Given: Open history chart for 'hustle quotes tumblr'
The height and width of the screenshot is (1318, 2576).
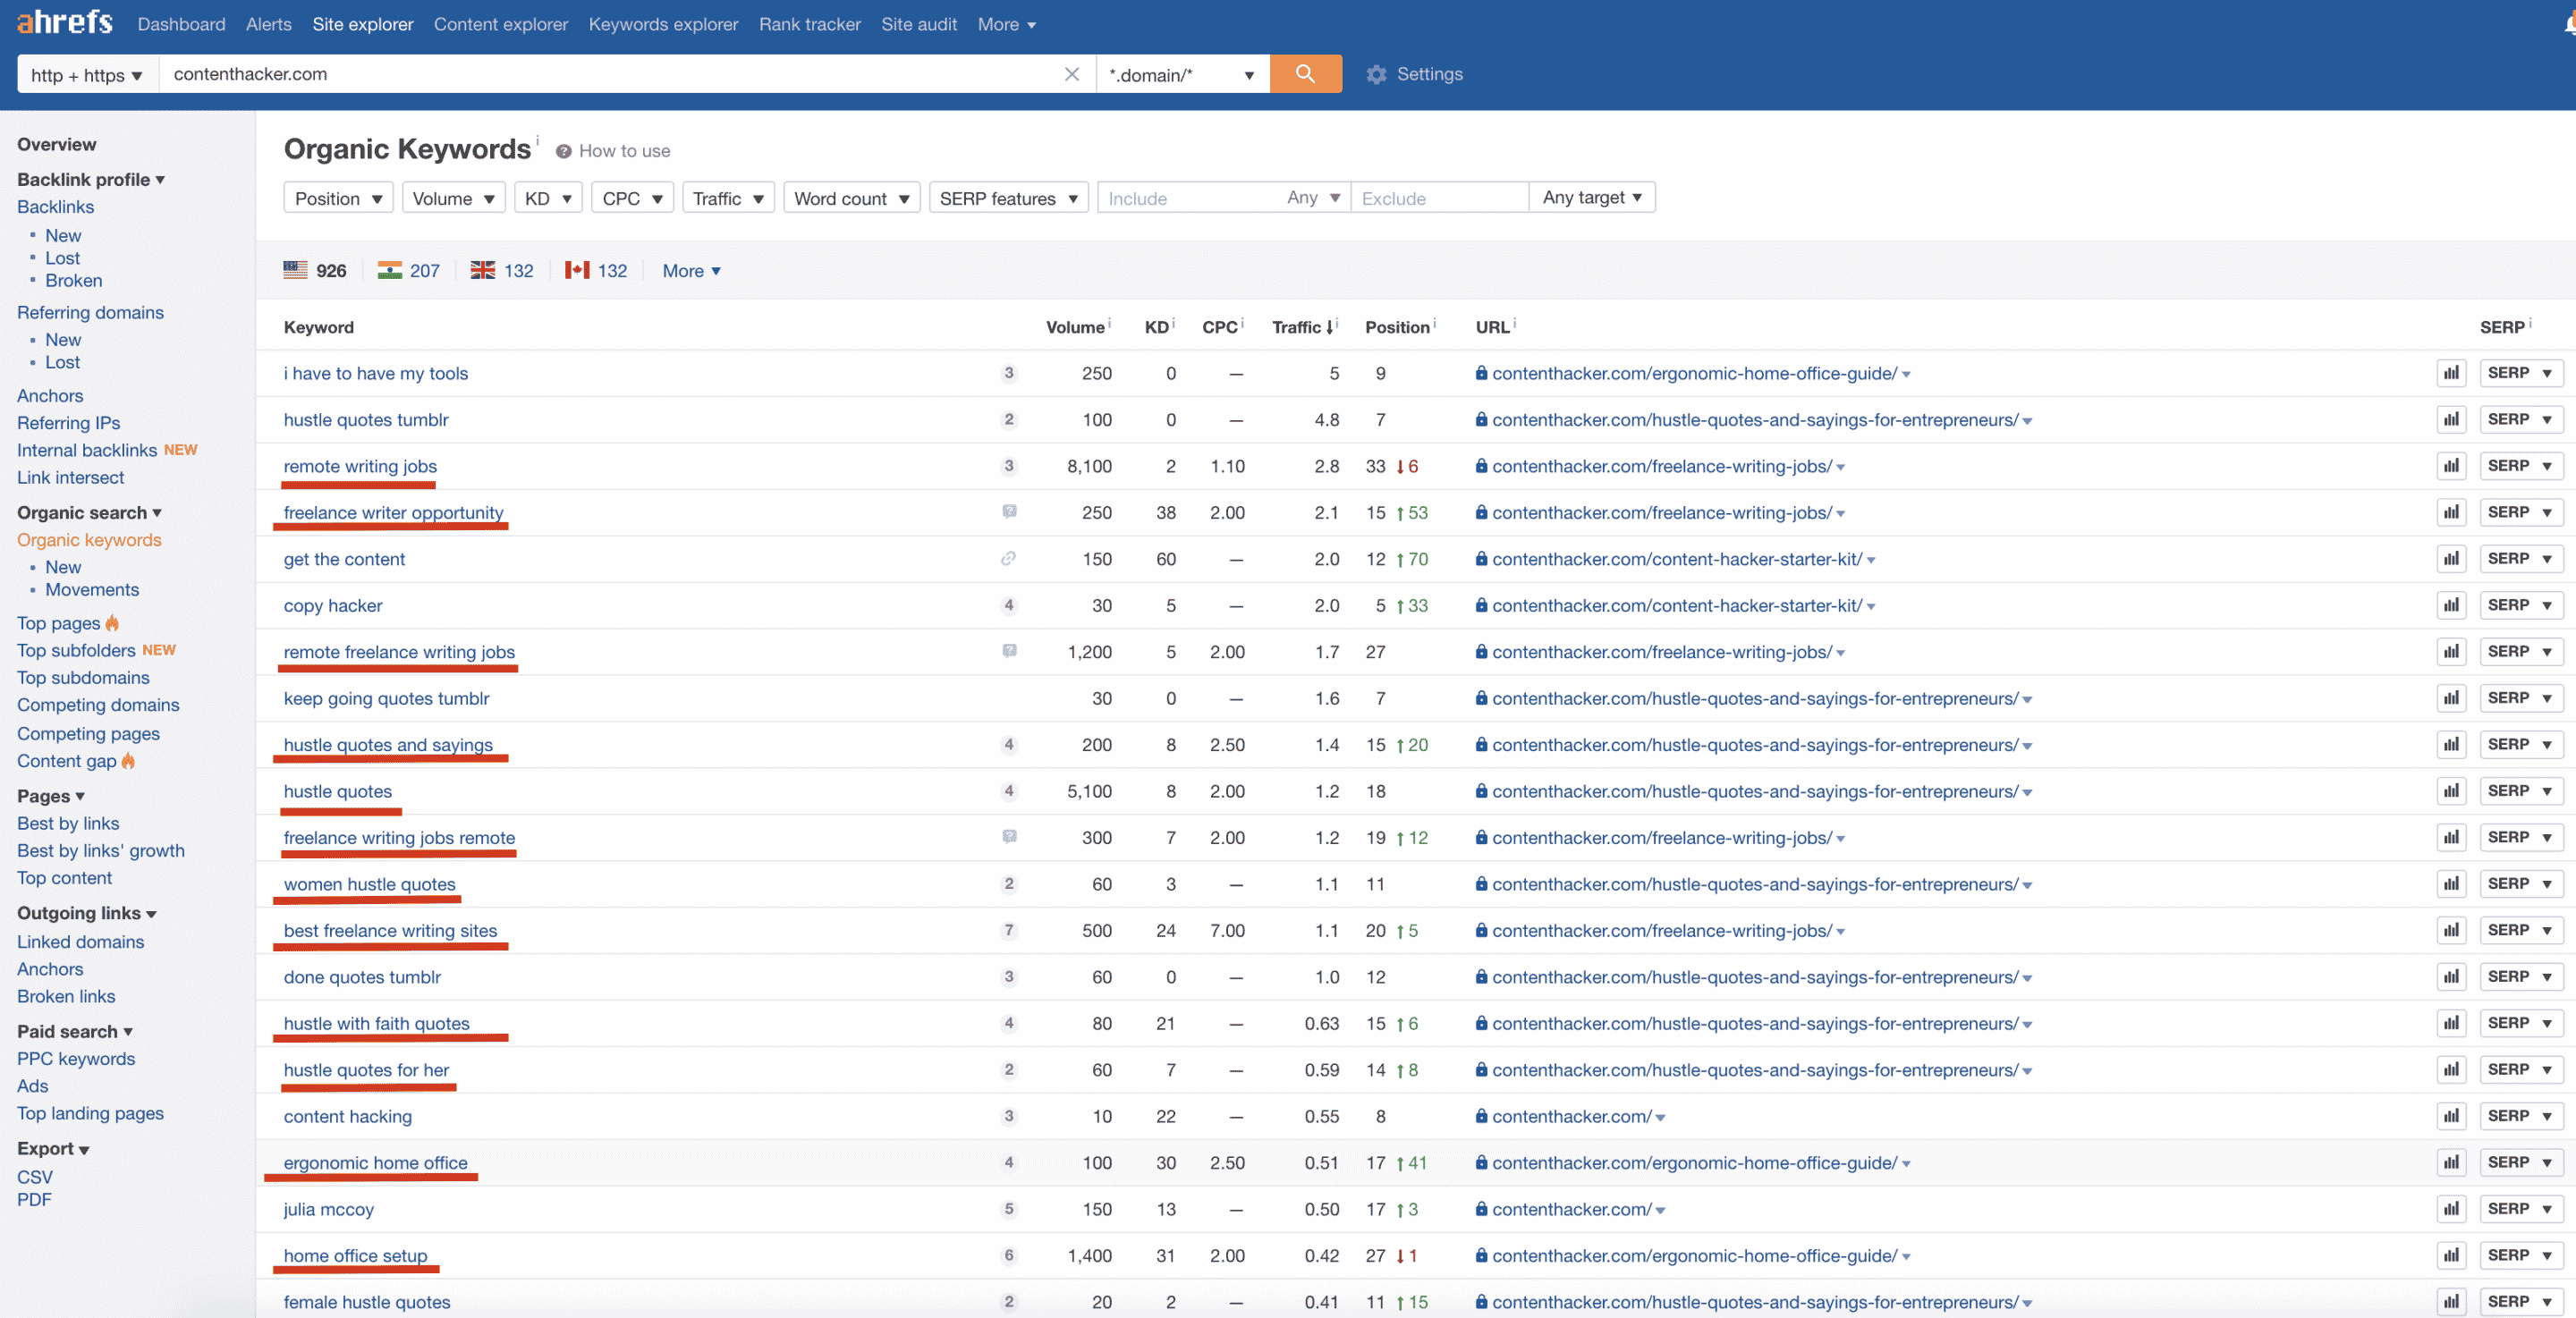Looking at the screenshot, I should 2450,419.
